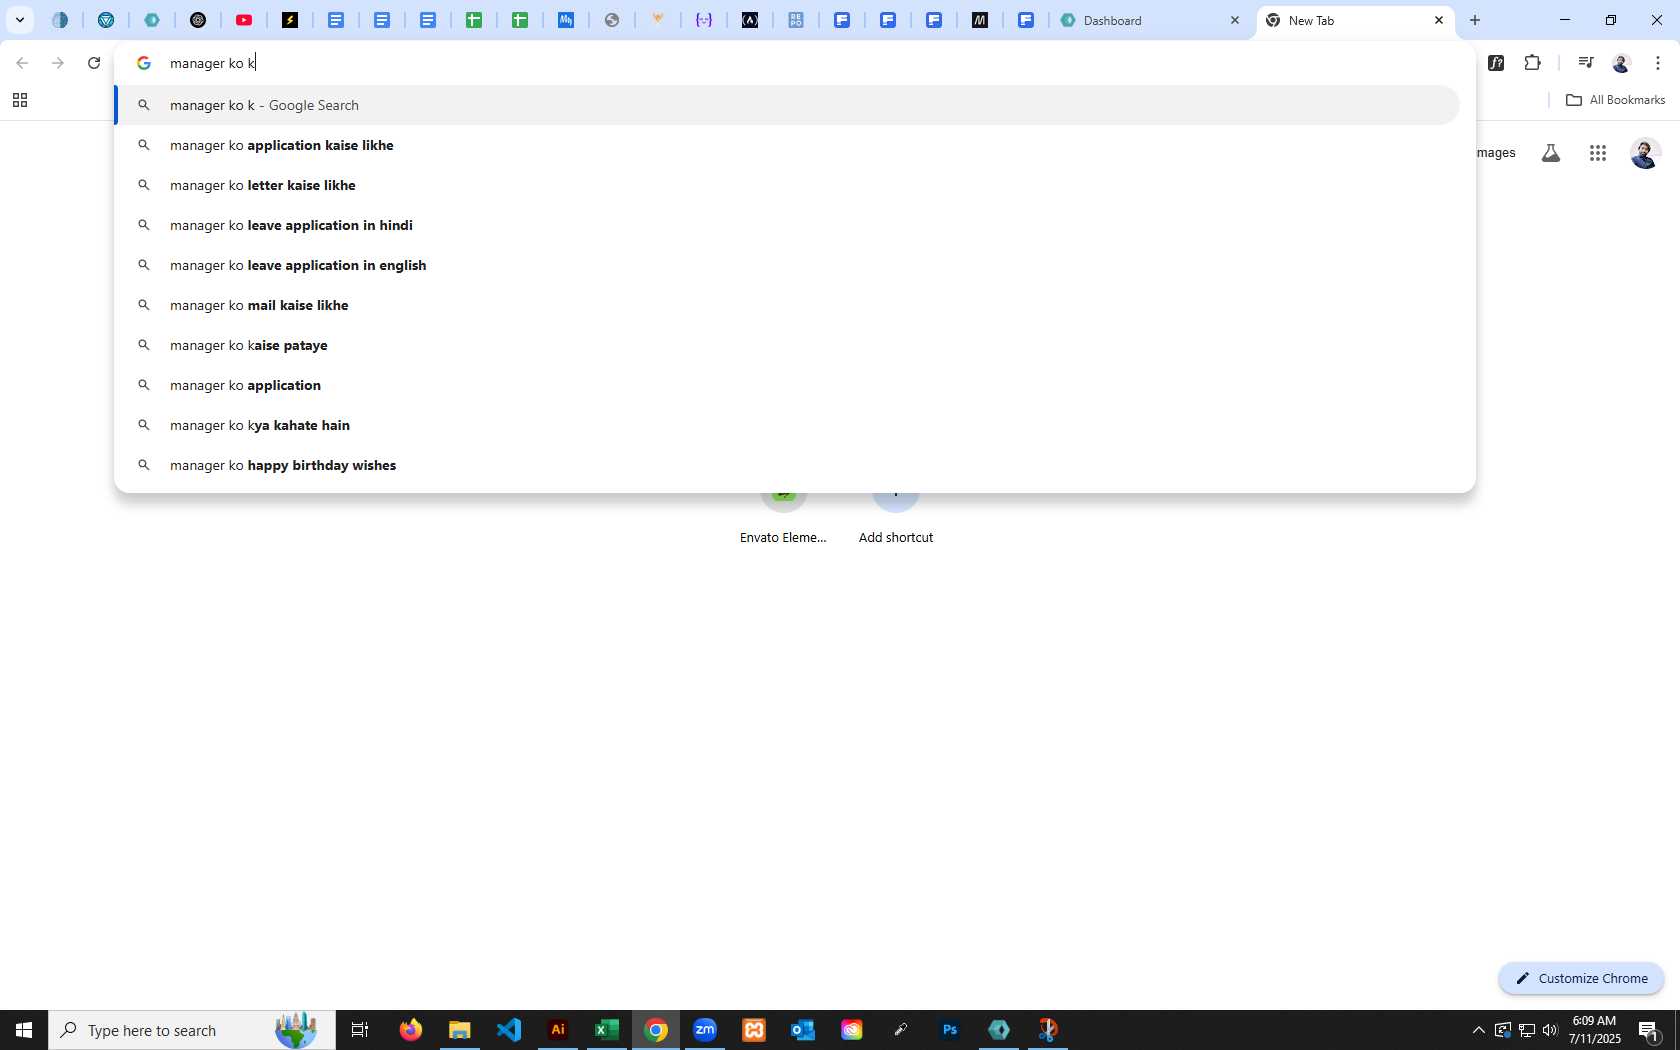Click the fx extension icon in toolbar
Viewport: 1680px width, 1050px height.
[x=1496, y=63]
